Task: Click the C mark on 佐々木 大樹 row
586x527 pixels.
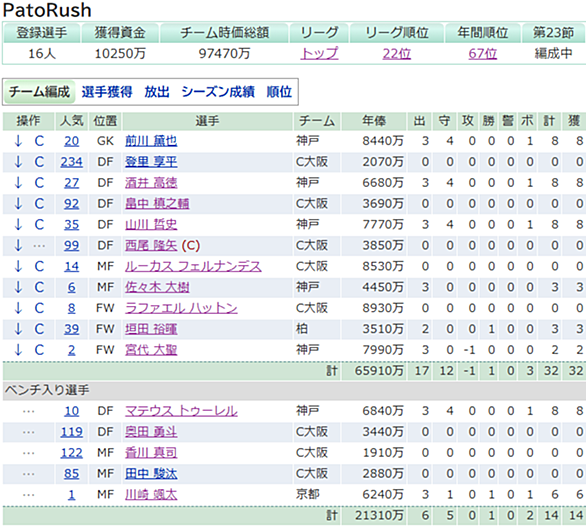Action: [x=39, y=287]
